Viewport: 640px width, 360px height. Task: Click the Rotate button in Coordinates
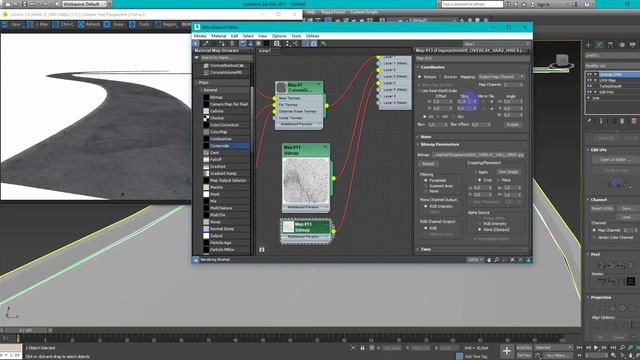513,124
